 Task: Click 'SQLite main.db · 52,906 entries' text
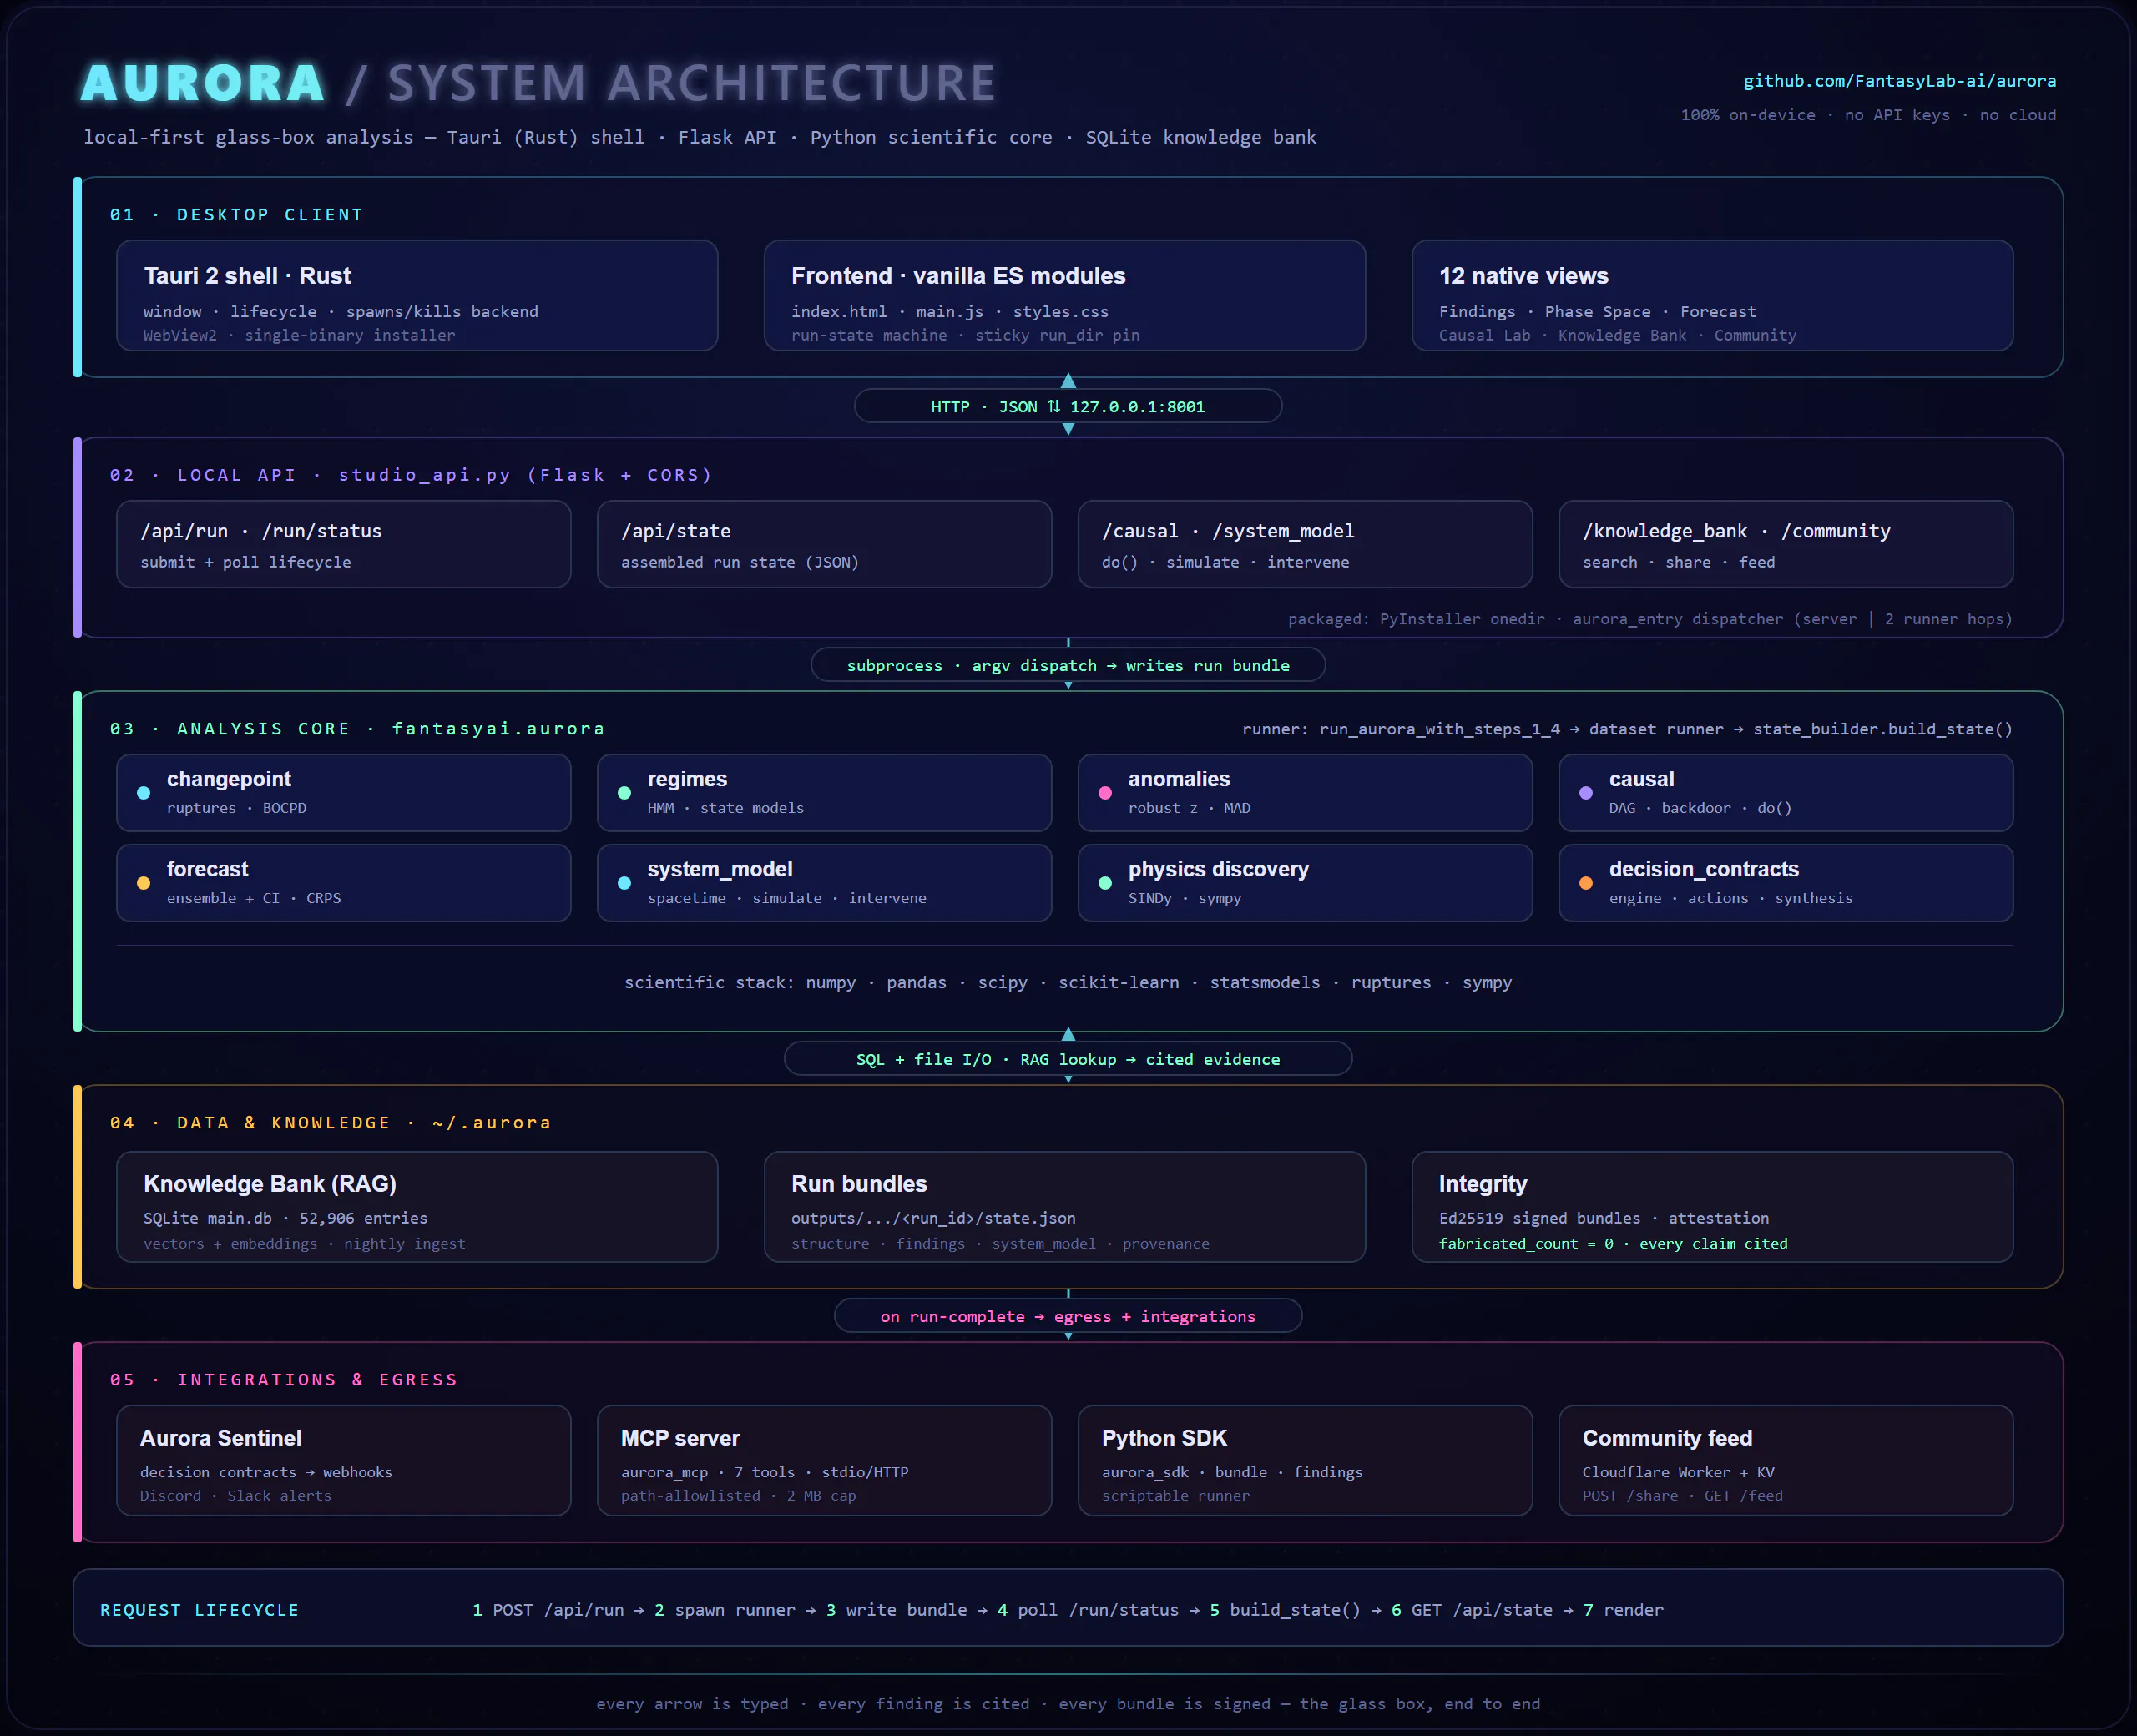point(285,1219)
